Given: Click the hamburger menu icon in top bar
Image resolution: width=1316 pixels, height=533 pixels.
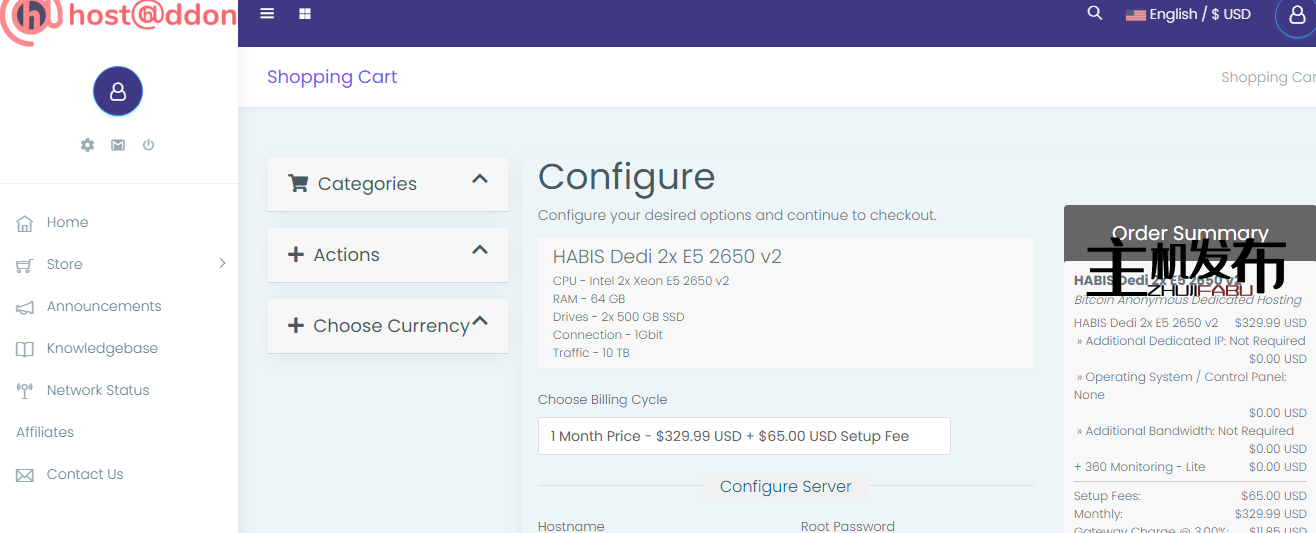Looking at the screenshot, I should (x=267, y=14).
